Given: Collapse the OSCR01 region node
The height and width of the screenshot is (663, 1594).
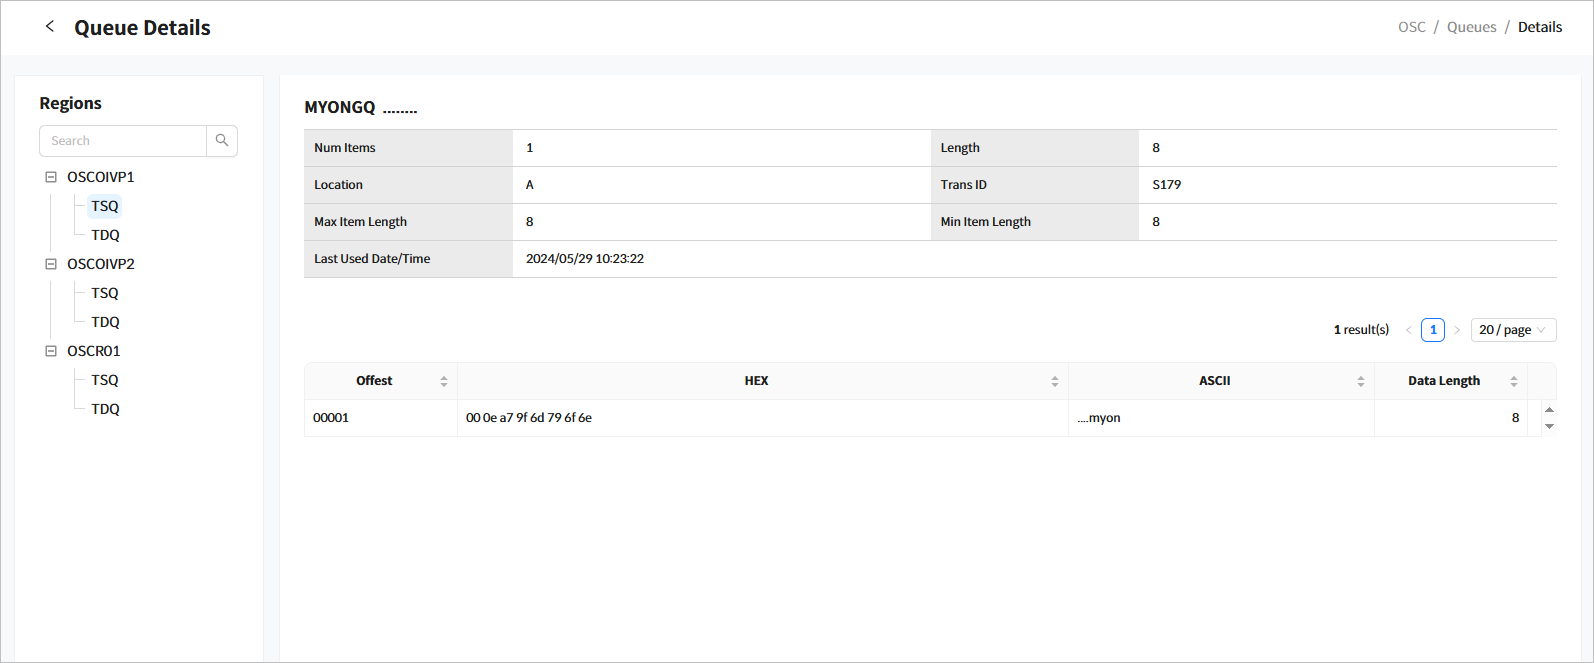Looking at the screenshot, I should (51, 351).
